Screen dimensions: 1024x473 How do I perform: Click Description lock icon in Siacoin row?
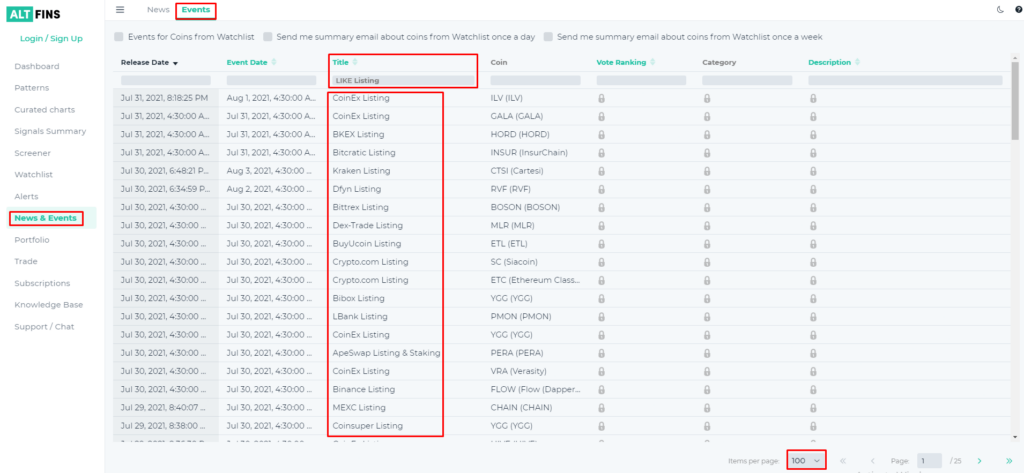click(813, 262)
